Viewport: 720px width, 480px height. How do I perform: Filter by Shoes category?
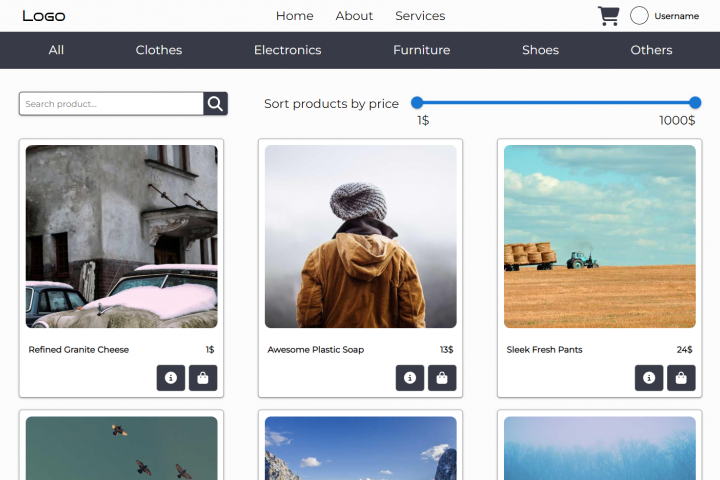coord(540,50)
